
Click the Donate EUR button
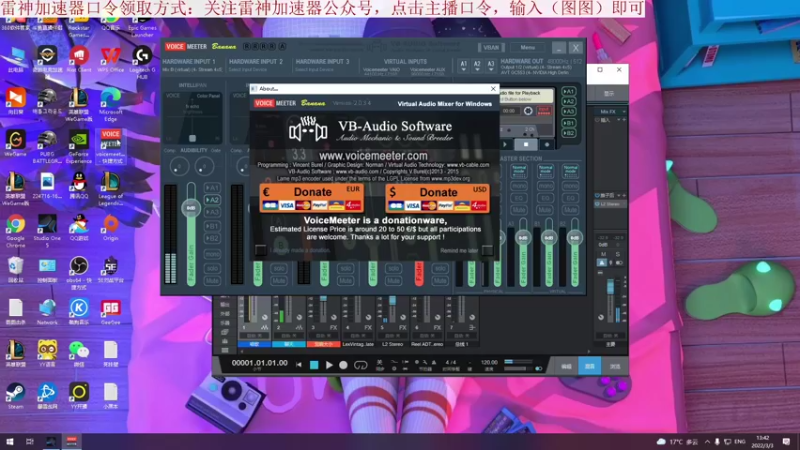tap(312, 198)
